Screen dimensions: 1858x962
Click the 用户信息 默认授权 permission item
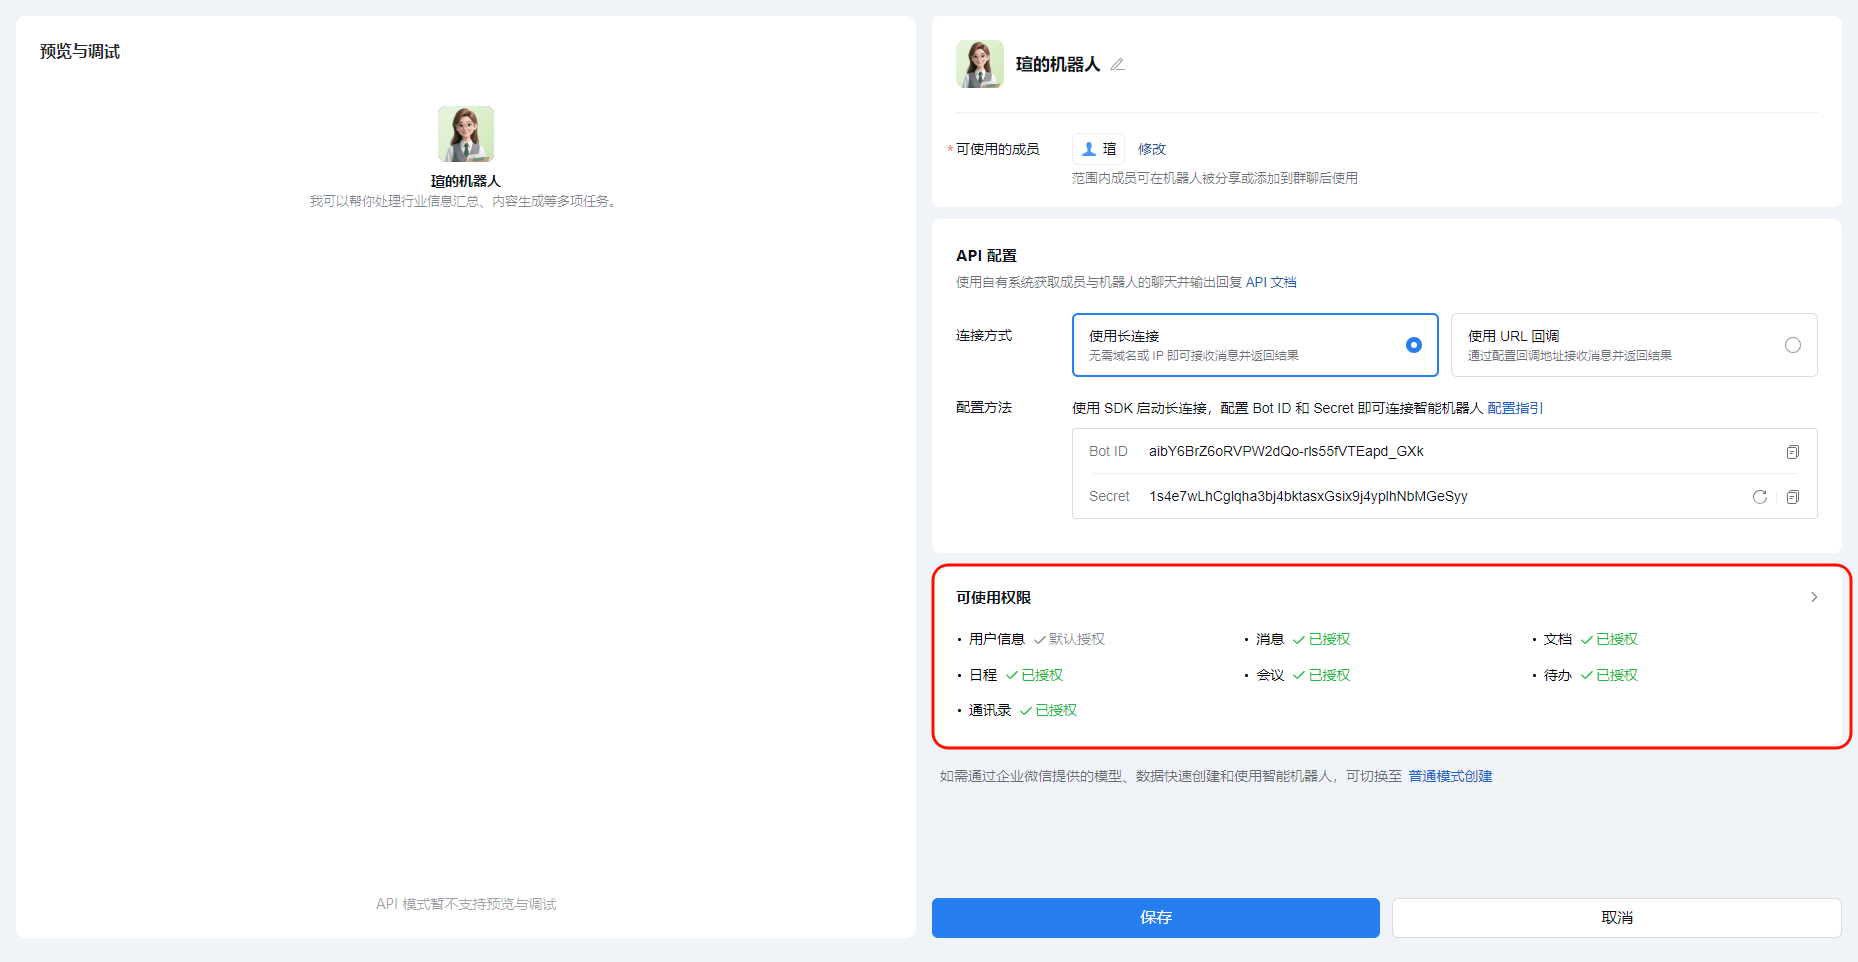(x=1031, y=639)
